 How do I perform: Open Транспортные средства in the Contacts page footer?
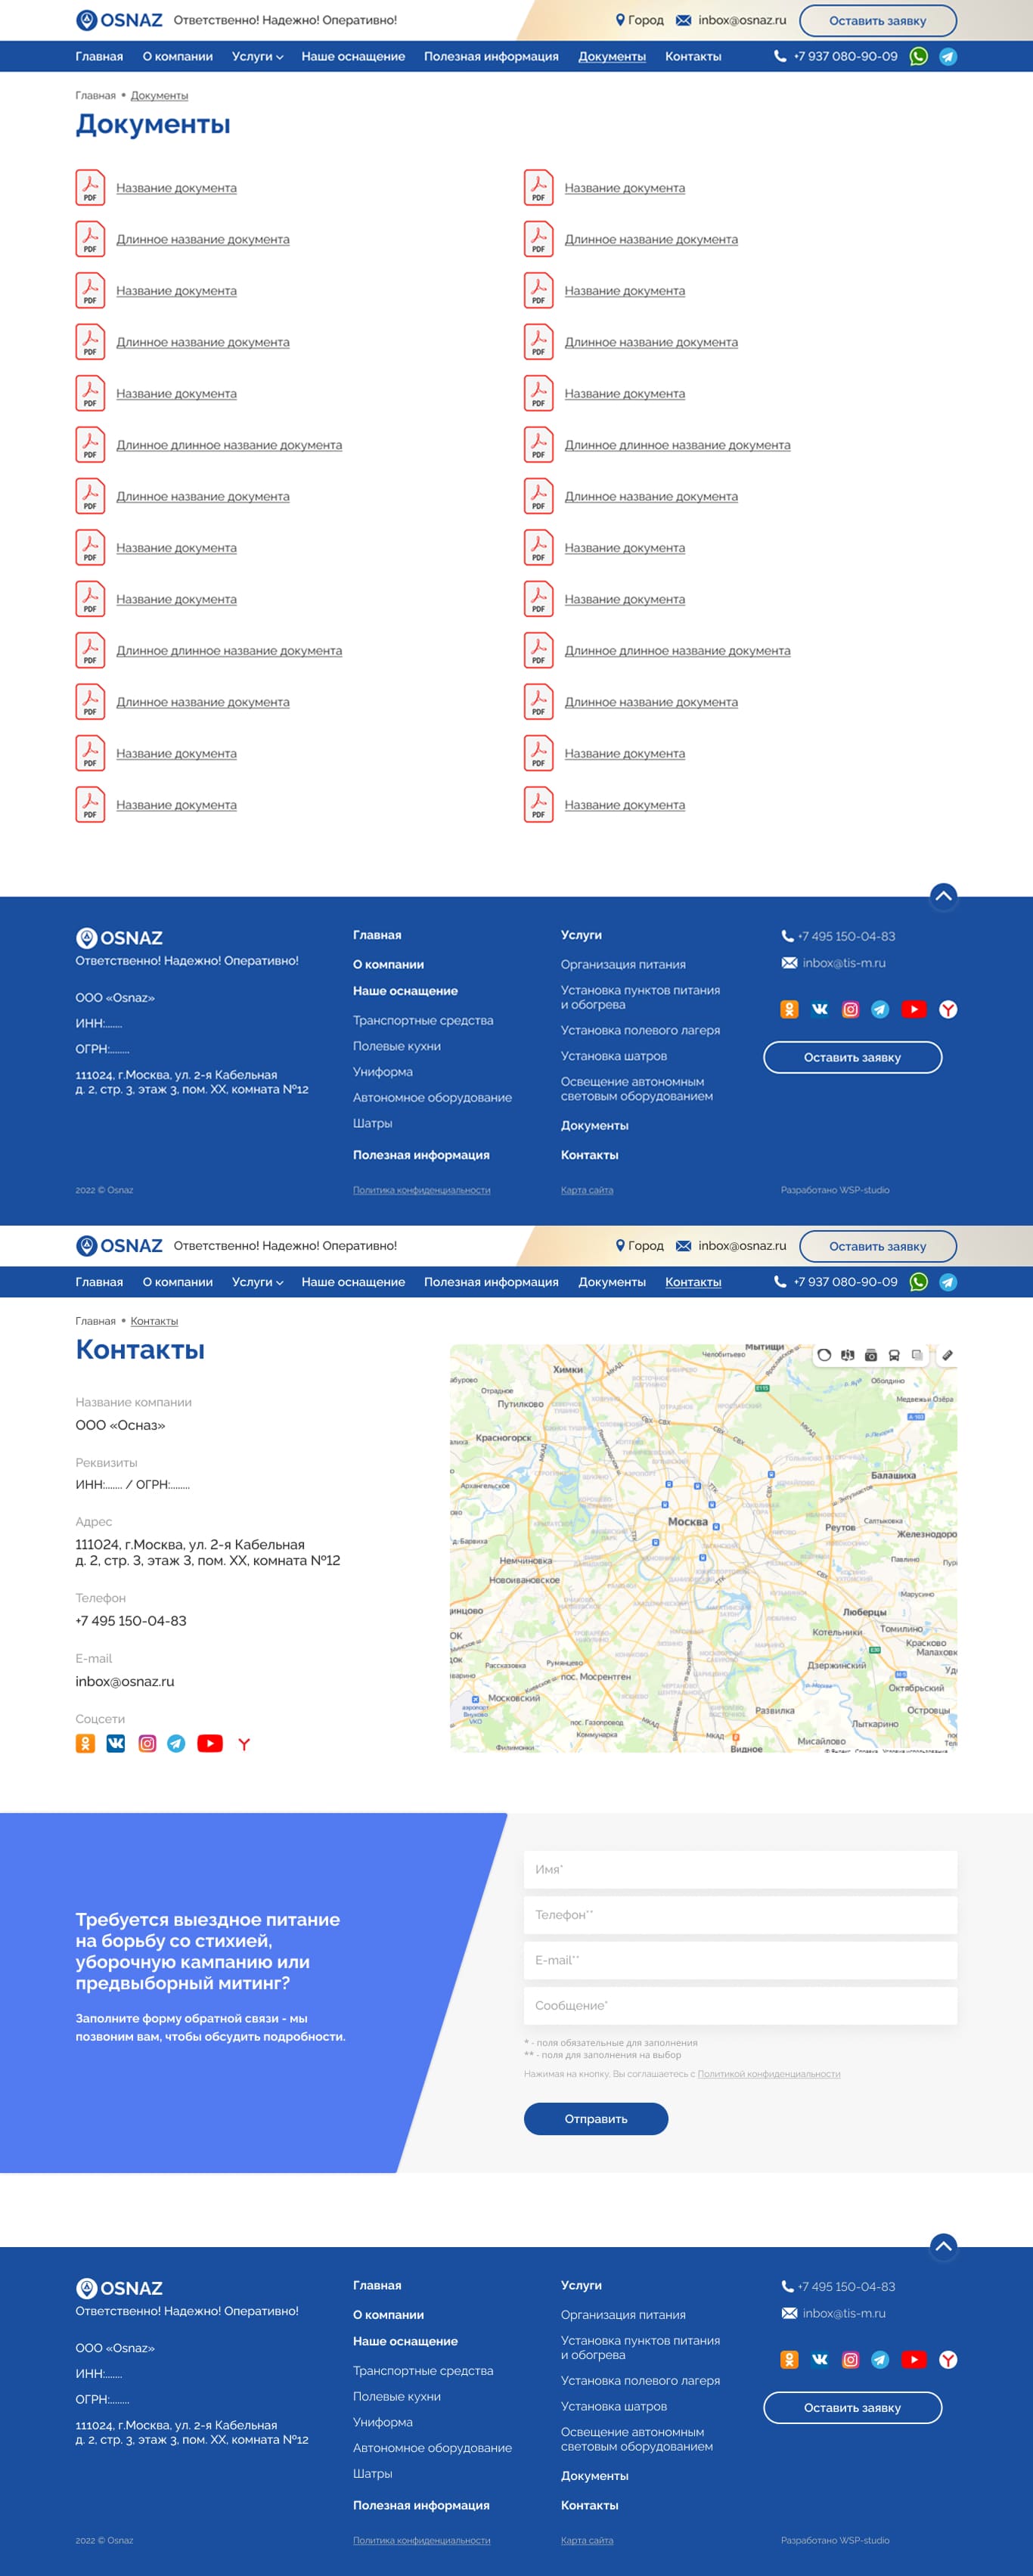[423, 2370]
